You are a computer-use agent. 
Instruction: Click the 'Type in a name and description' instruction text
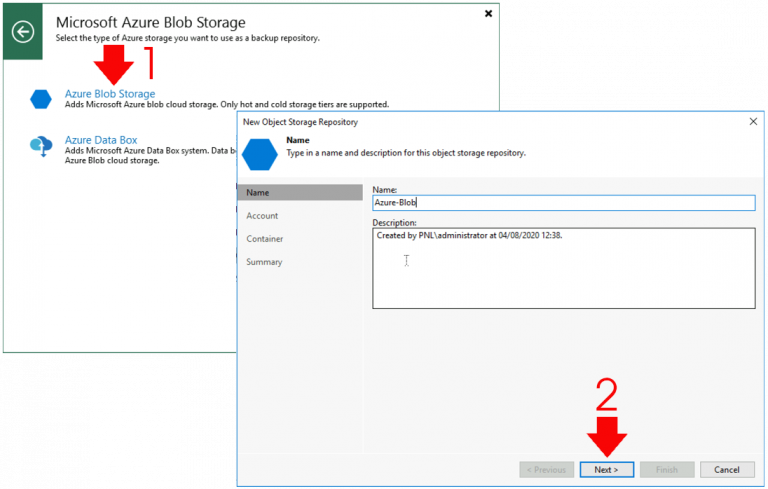point(406,153)
